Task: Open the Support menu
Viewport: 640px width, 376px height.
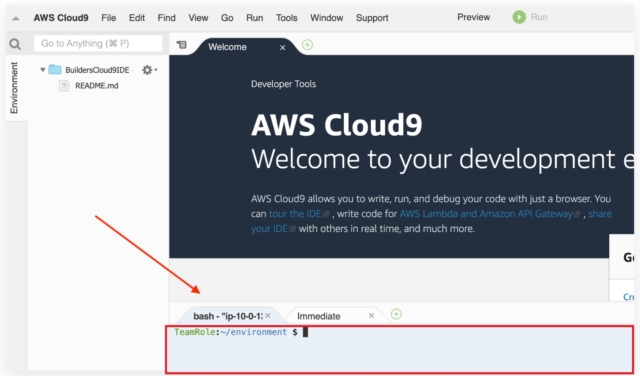Action: coord(372,18)
